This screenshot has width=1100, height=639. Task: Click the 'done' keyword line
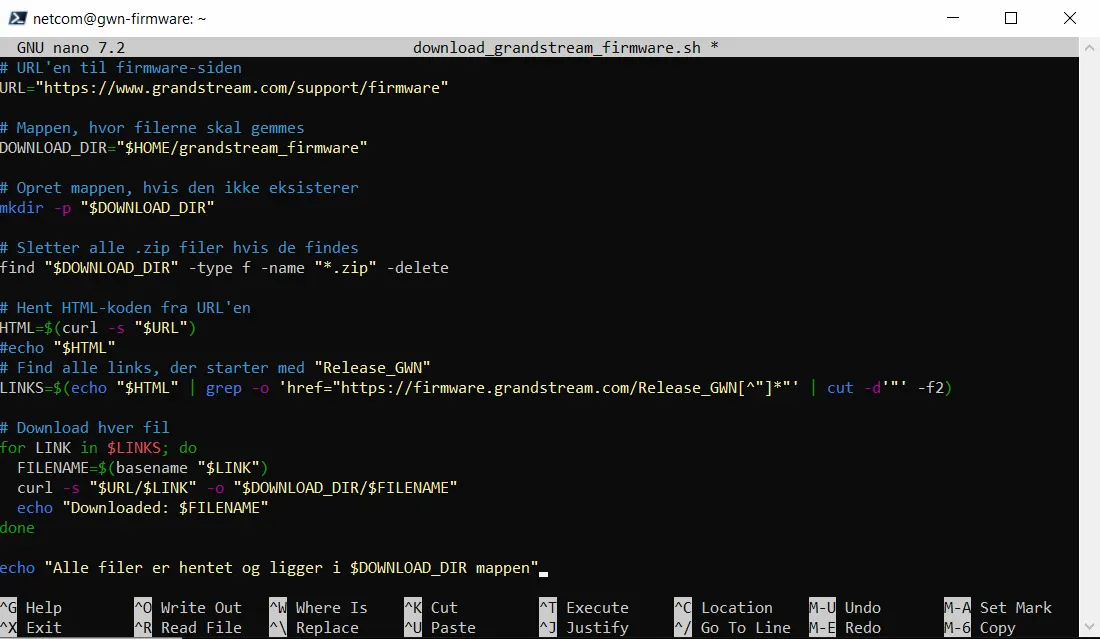(18, 527)
